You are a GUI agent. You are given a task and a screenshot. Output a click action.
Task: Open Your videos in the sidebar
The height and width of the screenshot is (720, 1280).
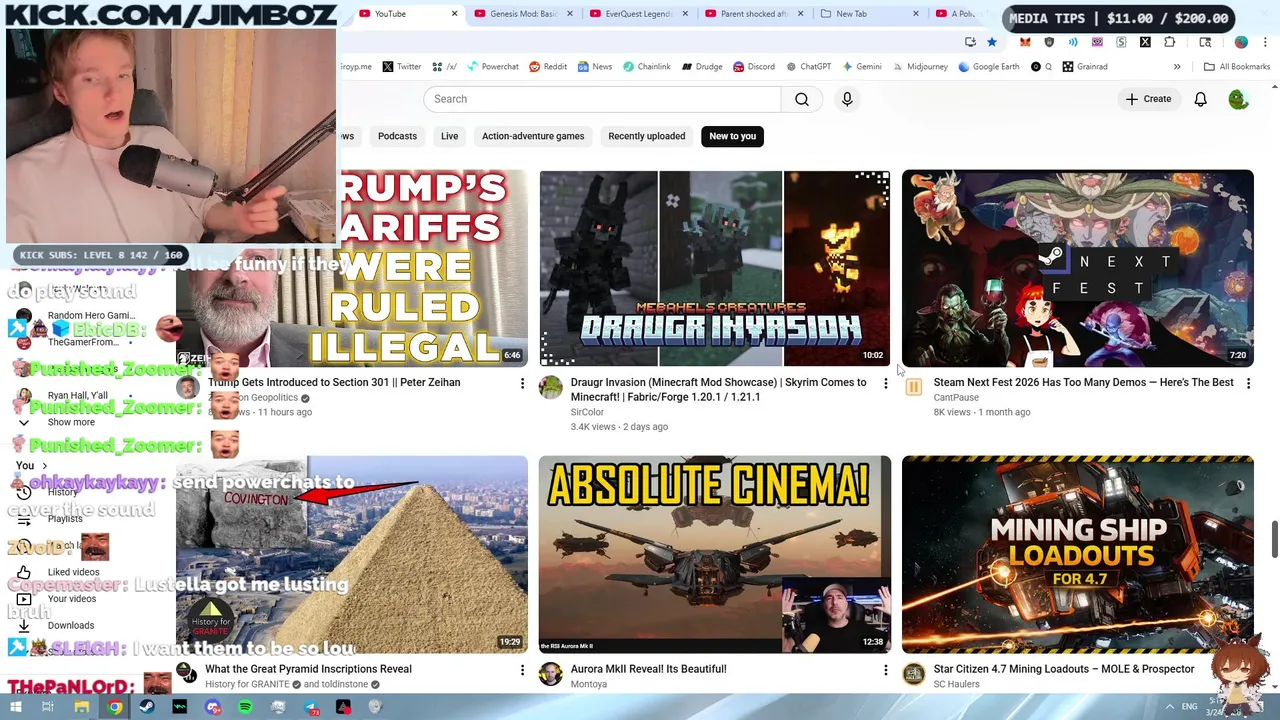pos(72,599)
